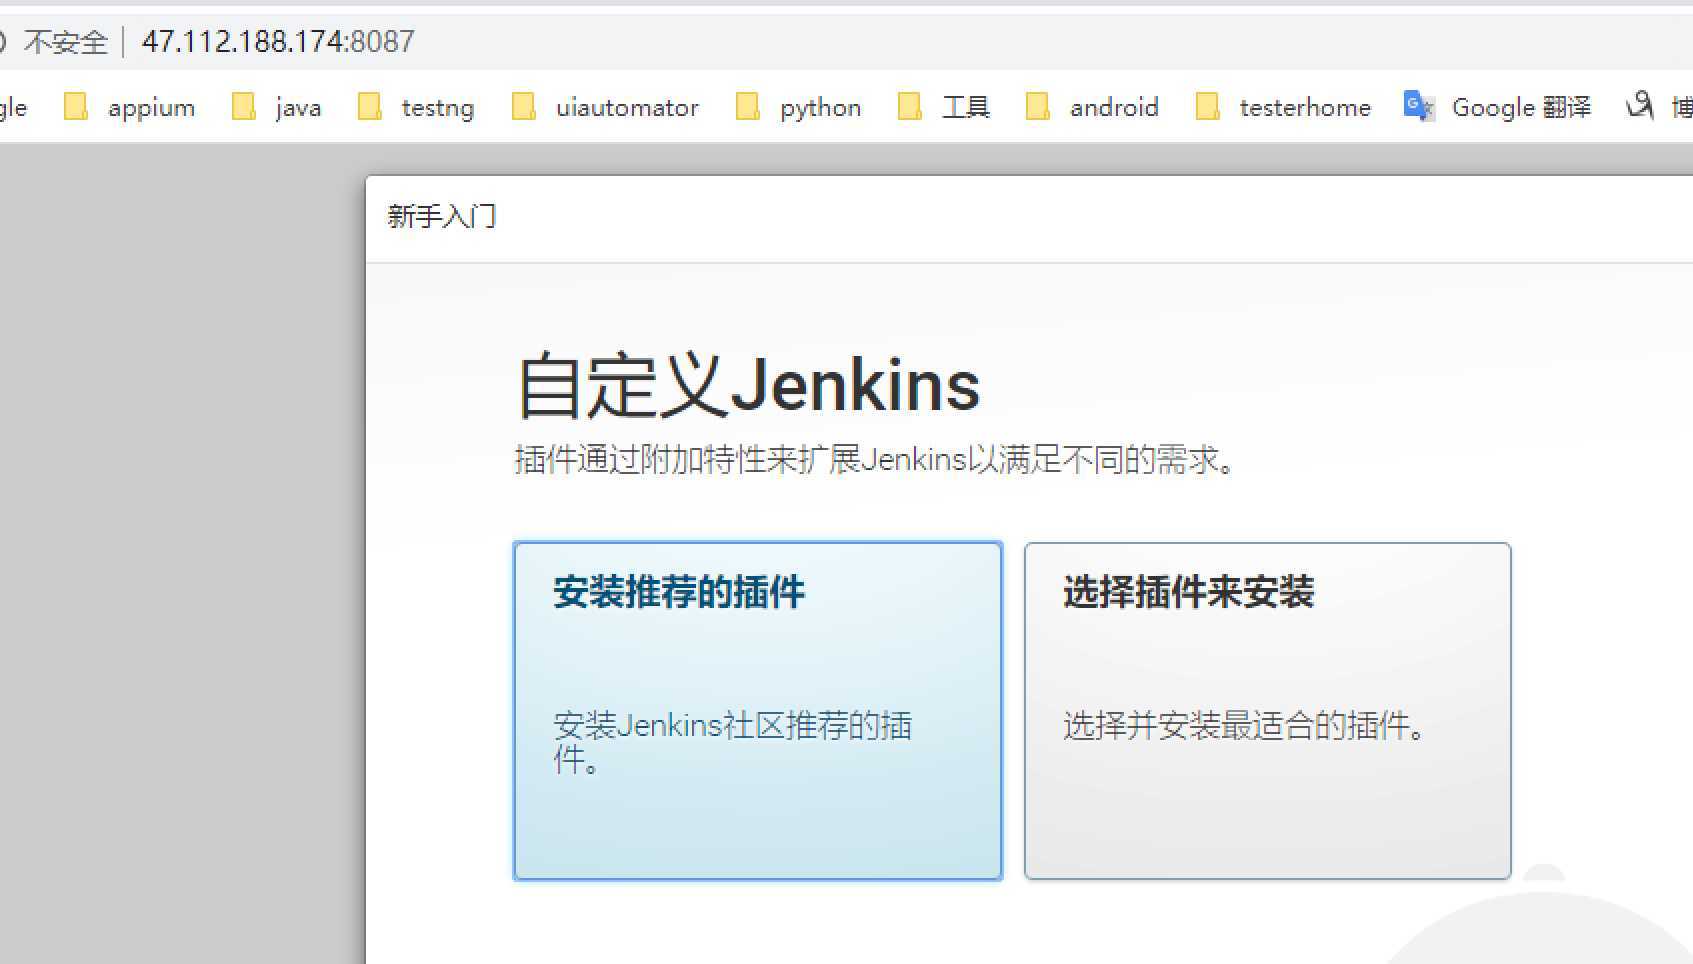Open the Google 翻译 bookmark

pyautogui.click(x=1497, y=107)
